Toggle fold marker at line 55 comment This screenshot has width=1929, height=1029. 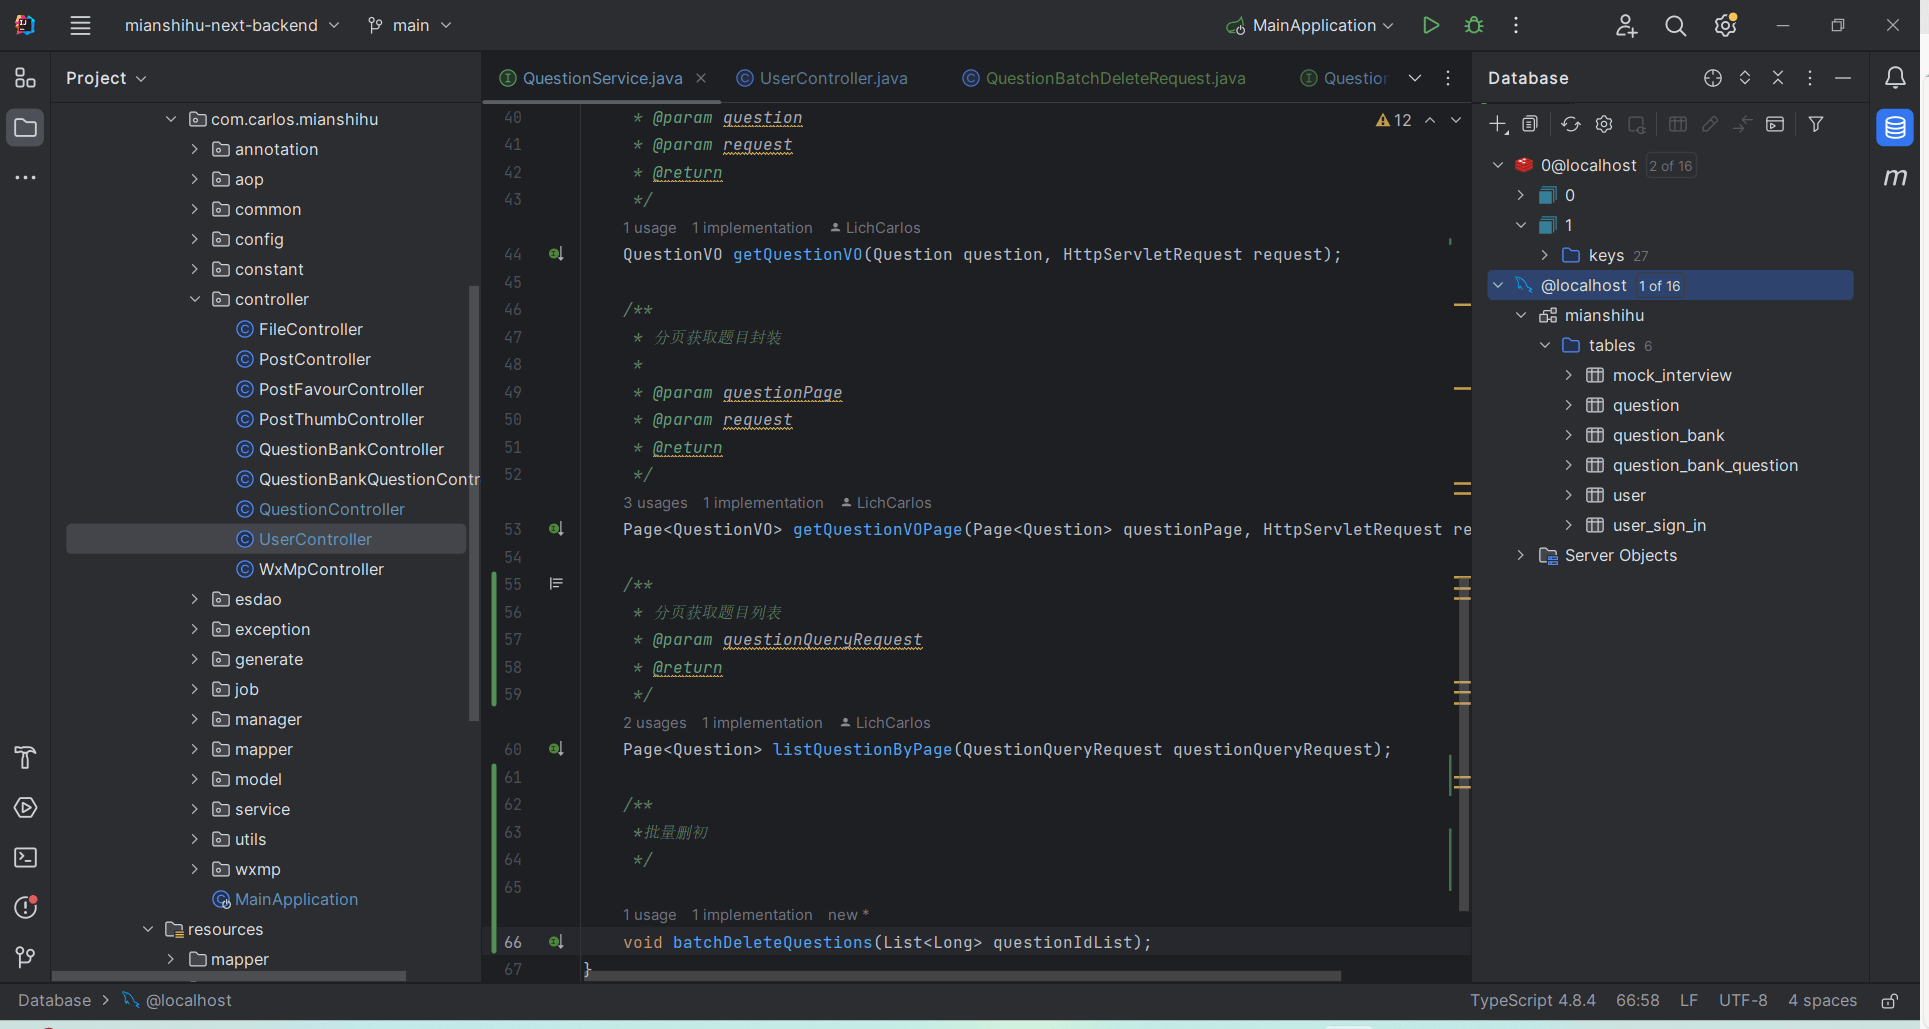tap(556, 584)
